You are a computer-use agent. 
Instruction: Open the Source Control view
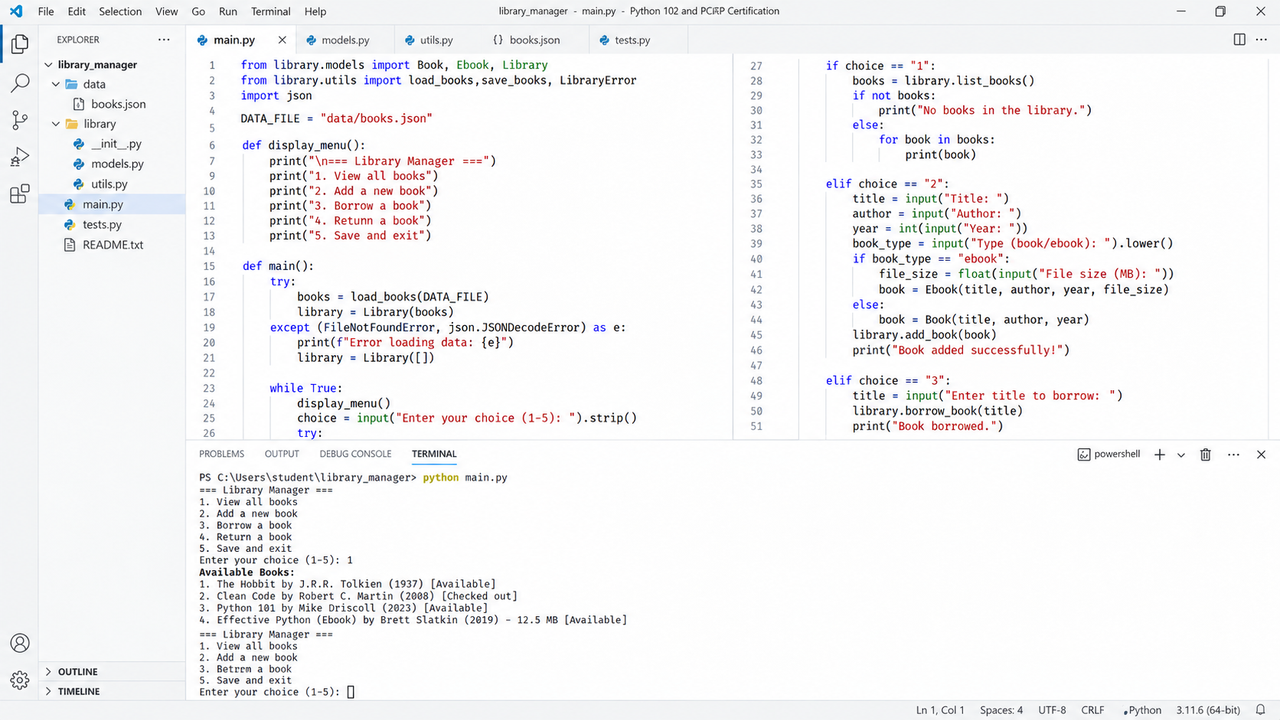tap(19, 120)
